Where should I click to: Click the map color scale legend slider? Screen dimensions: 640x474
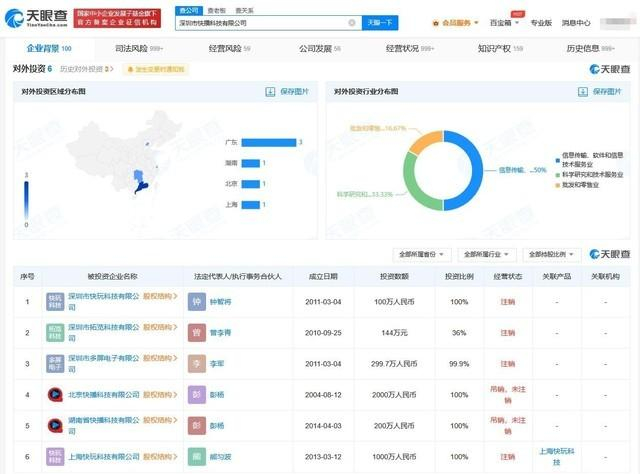point(27,200)
